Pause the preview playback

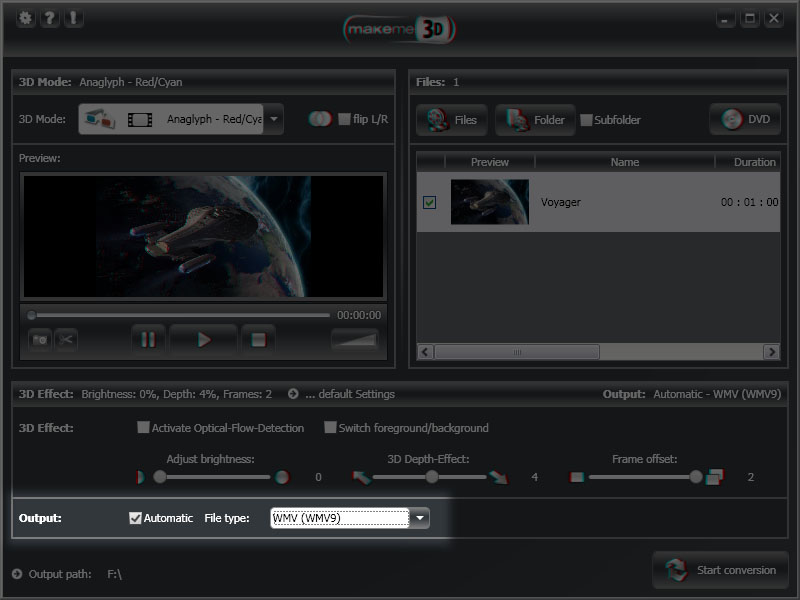point(148,340)
